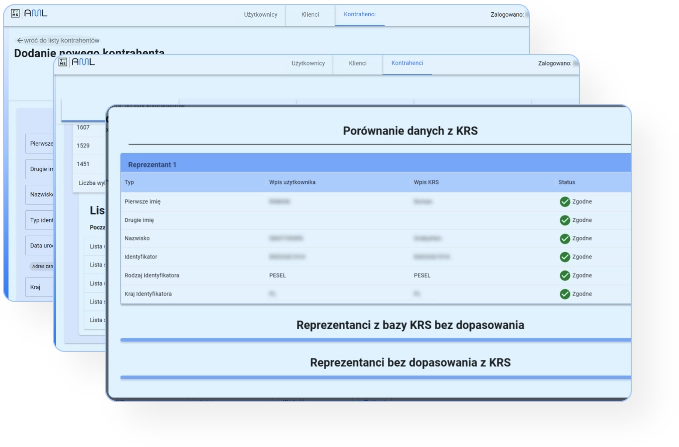The width and height of the screenshot is (679, 447).
Task: Open the Klienci tab in the middle window
Action: coord(357,63)
